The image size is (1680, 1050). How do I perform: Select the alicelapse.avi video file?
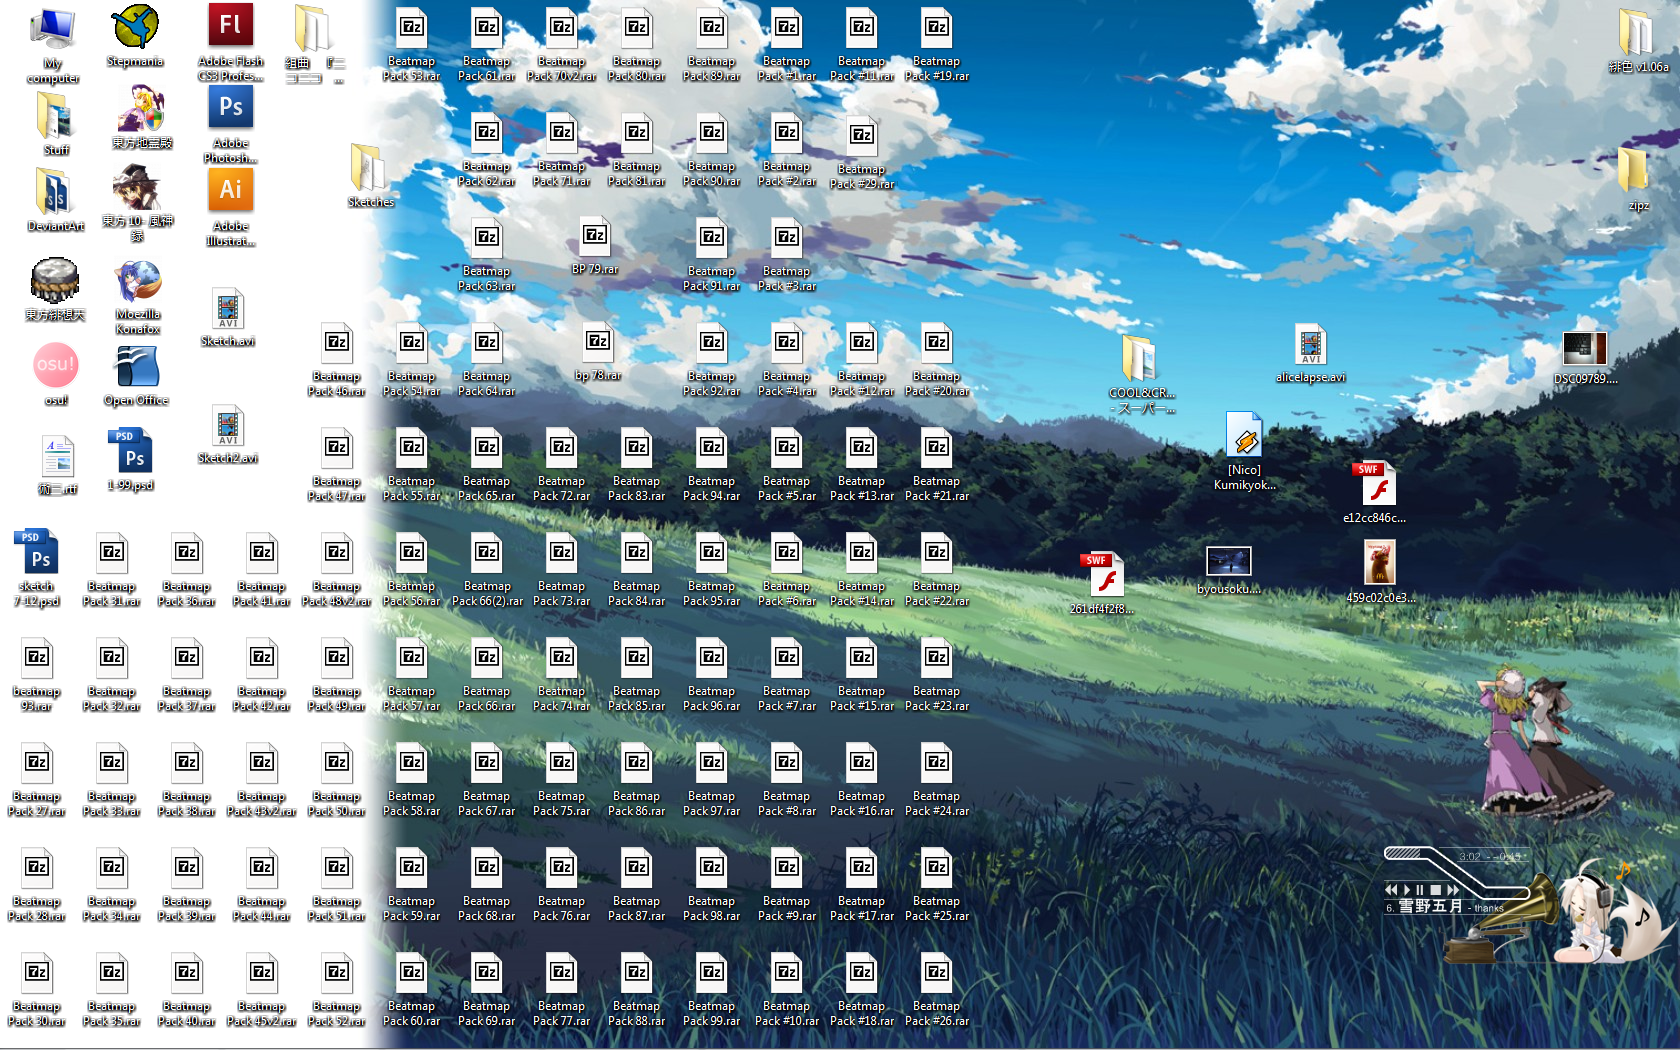click(x=1310, y=353)
